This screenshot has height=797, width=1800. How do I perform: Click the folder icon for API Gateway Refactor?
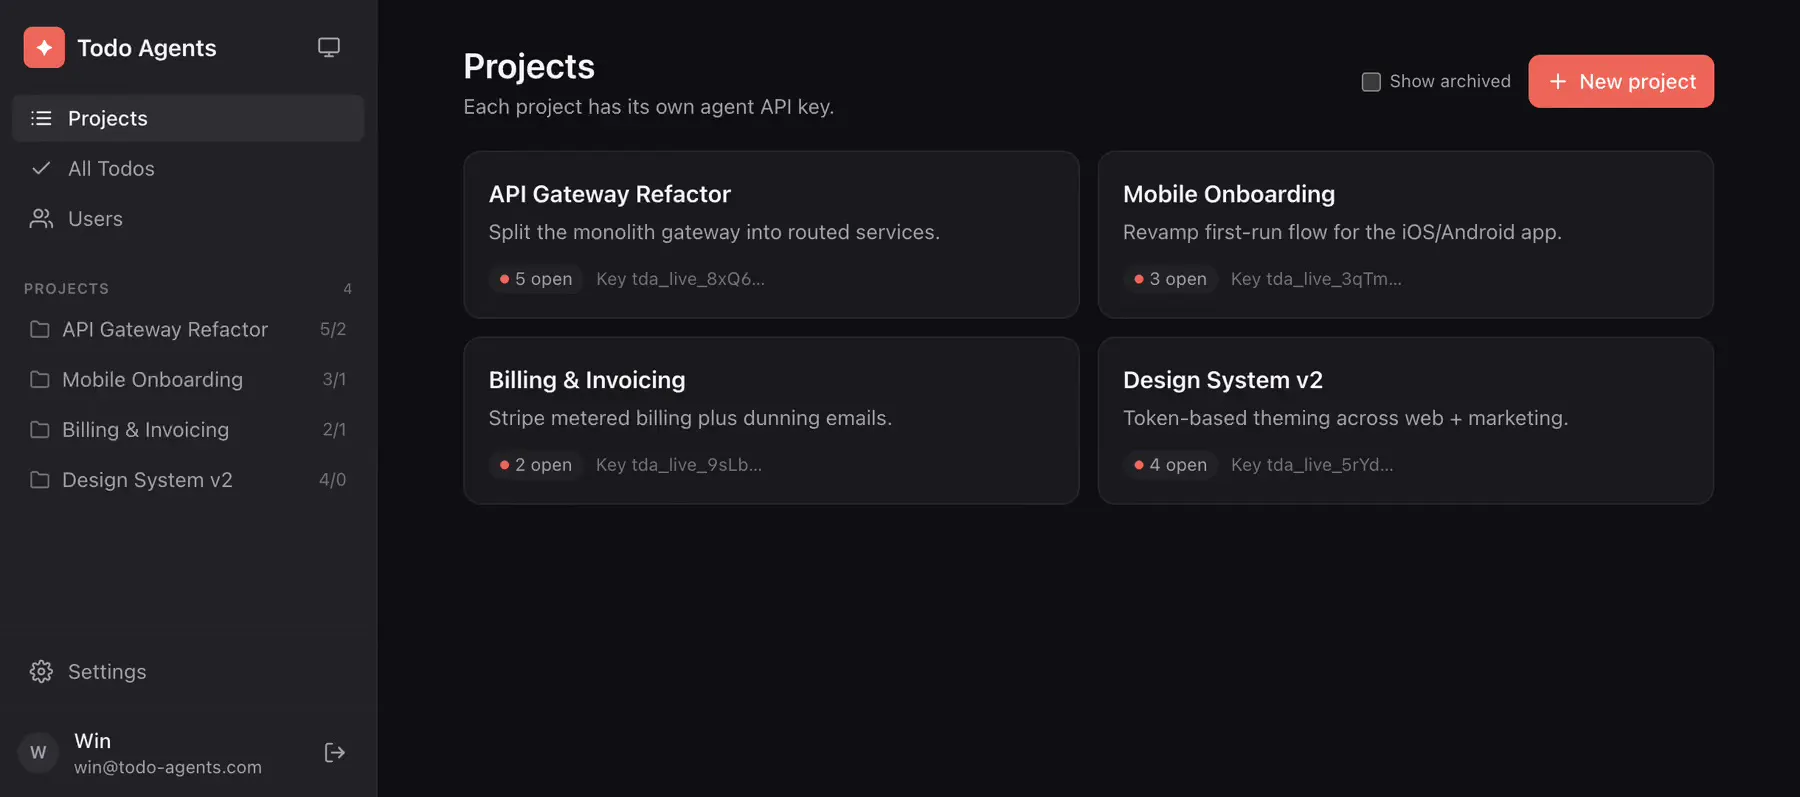(40, 329)
